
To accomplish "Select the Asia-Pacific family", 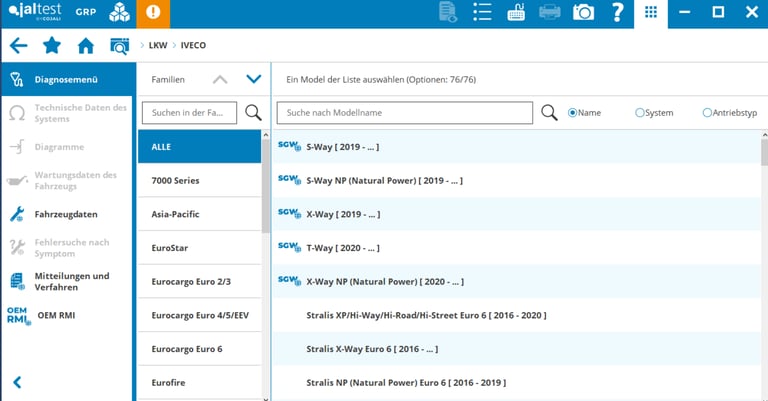I will (200, 214).
